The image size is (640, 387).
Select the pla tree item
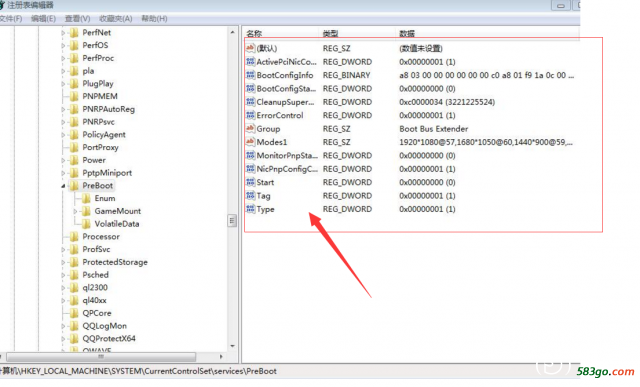88,71
